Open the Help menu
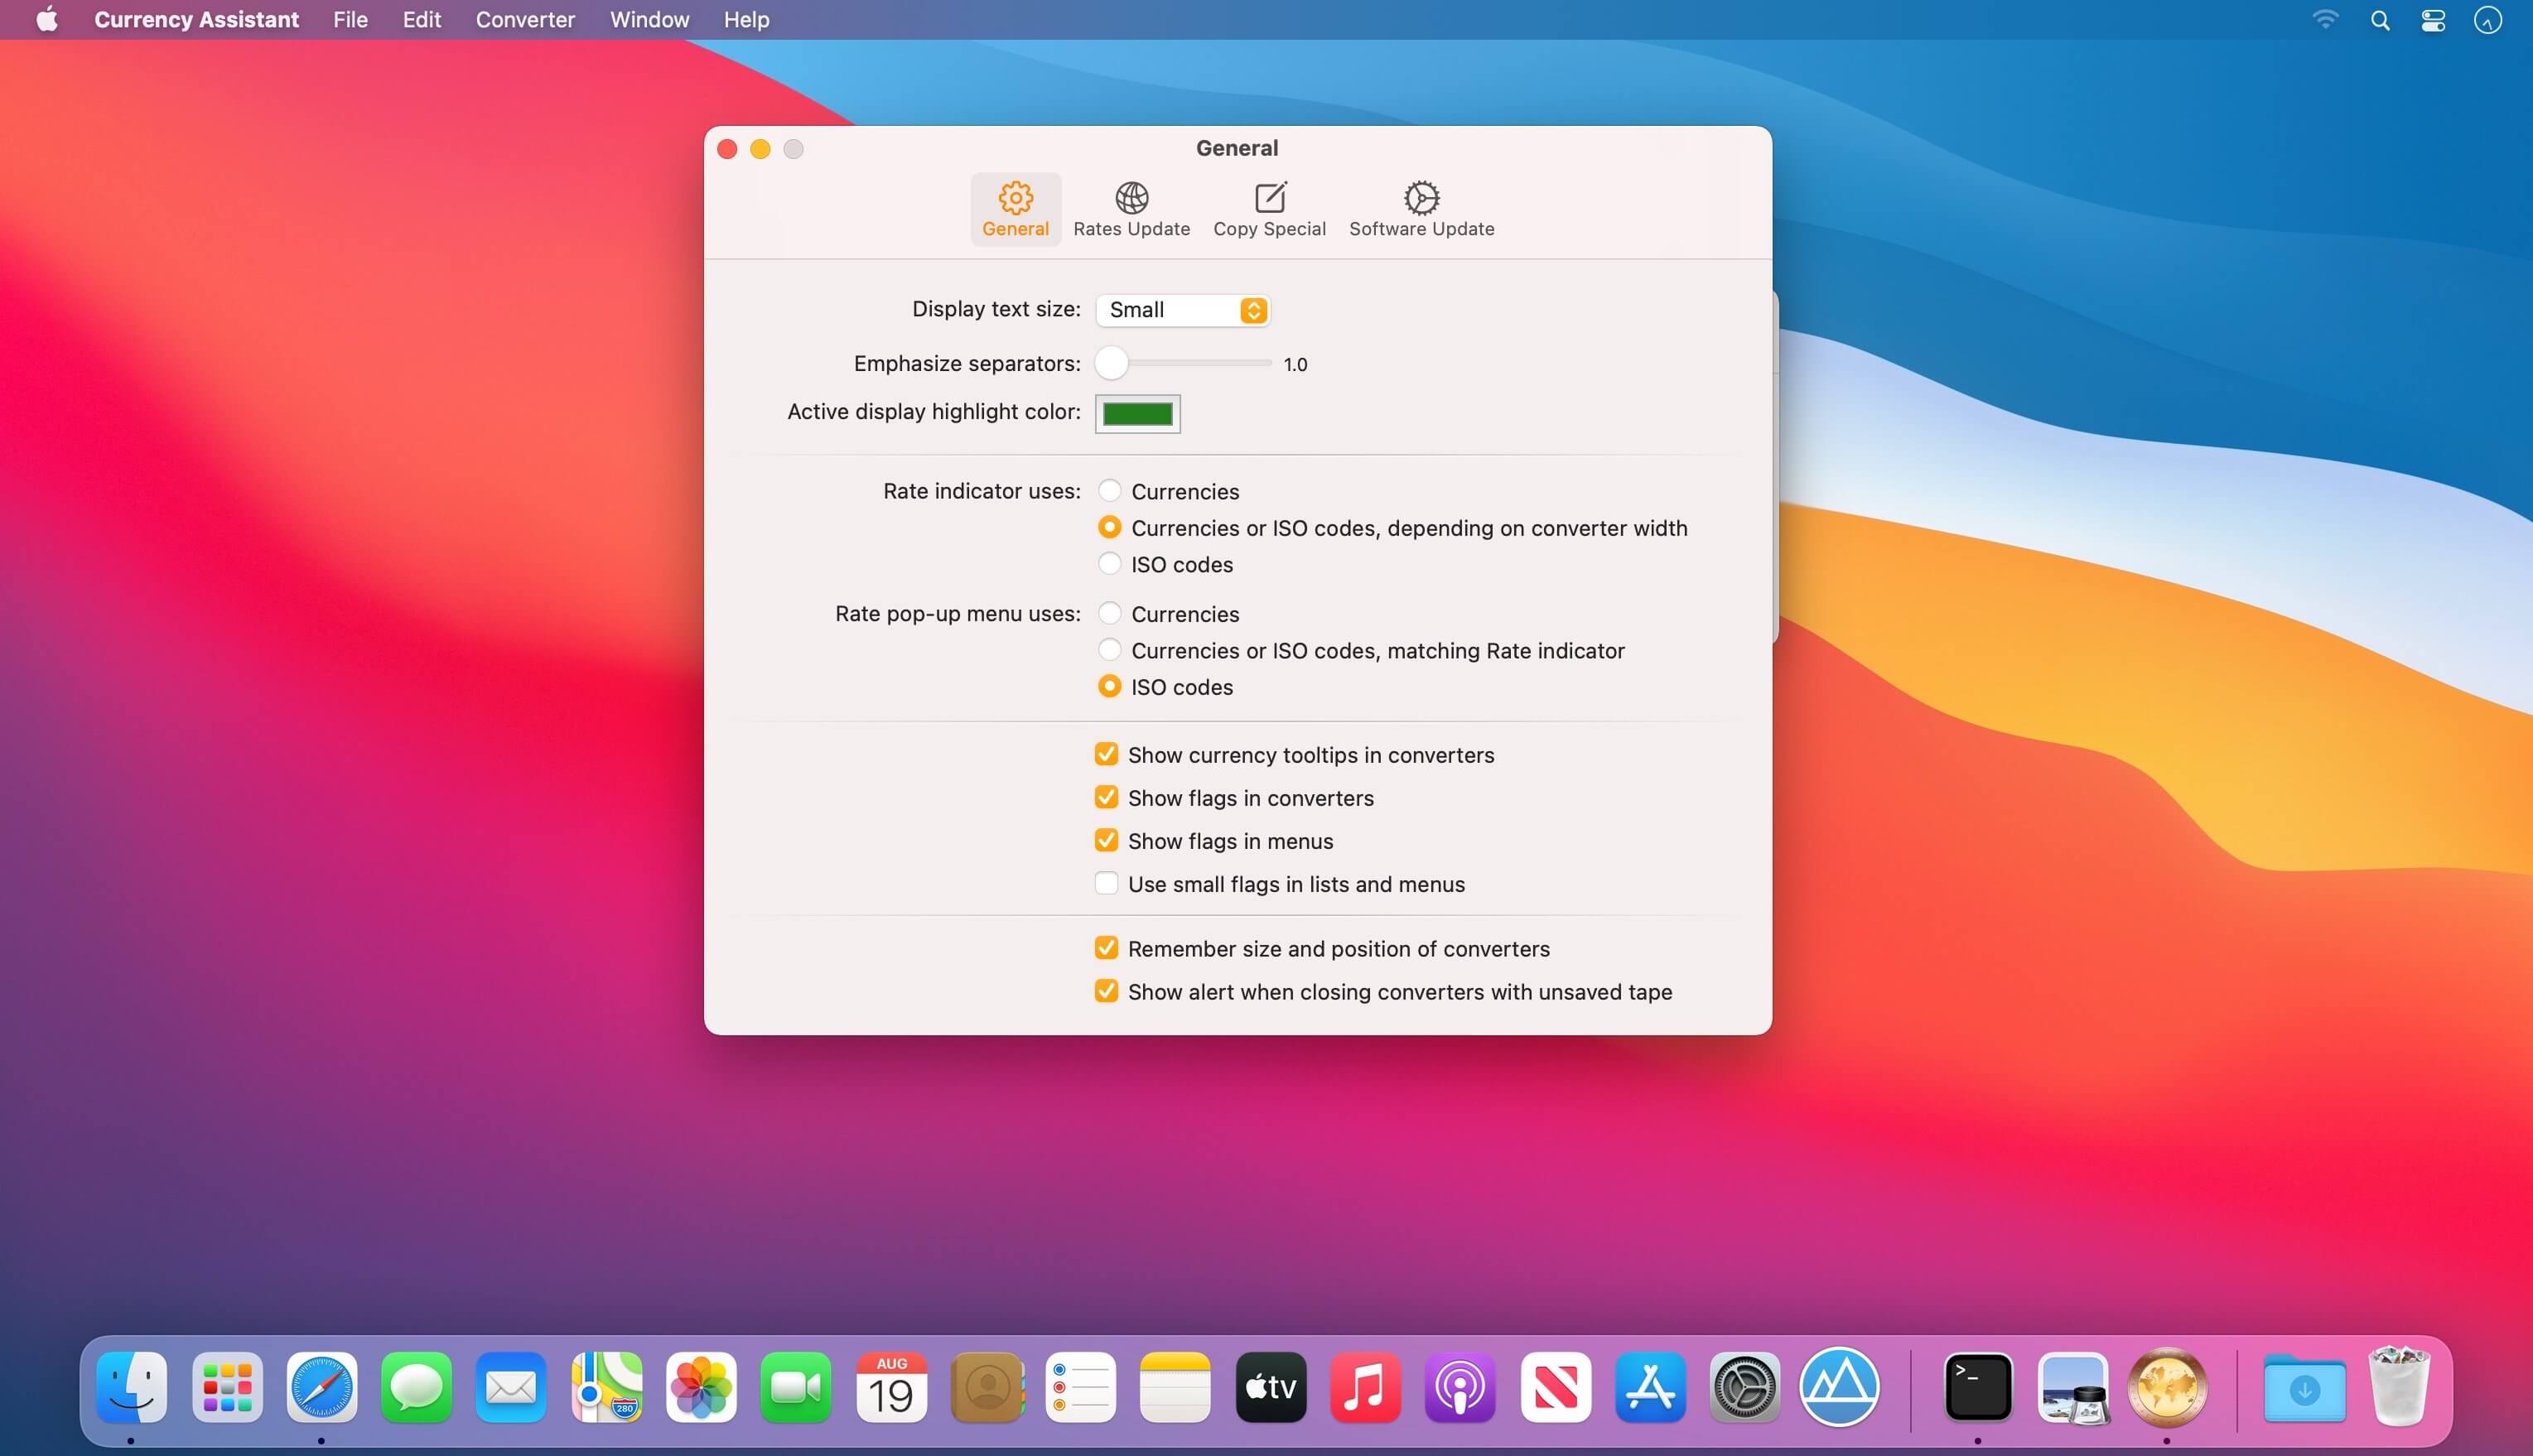The height and width of the screenshot is (1456, 2533). [746, 20]
